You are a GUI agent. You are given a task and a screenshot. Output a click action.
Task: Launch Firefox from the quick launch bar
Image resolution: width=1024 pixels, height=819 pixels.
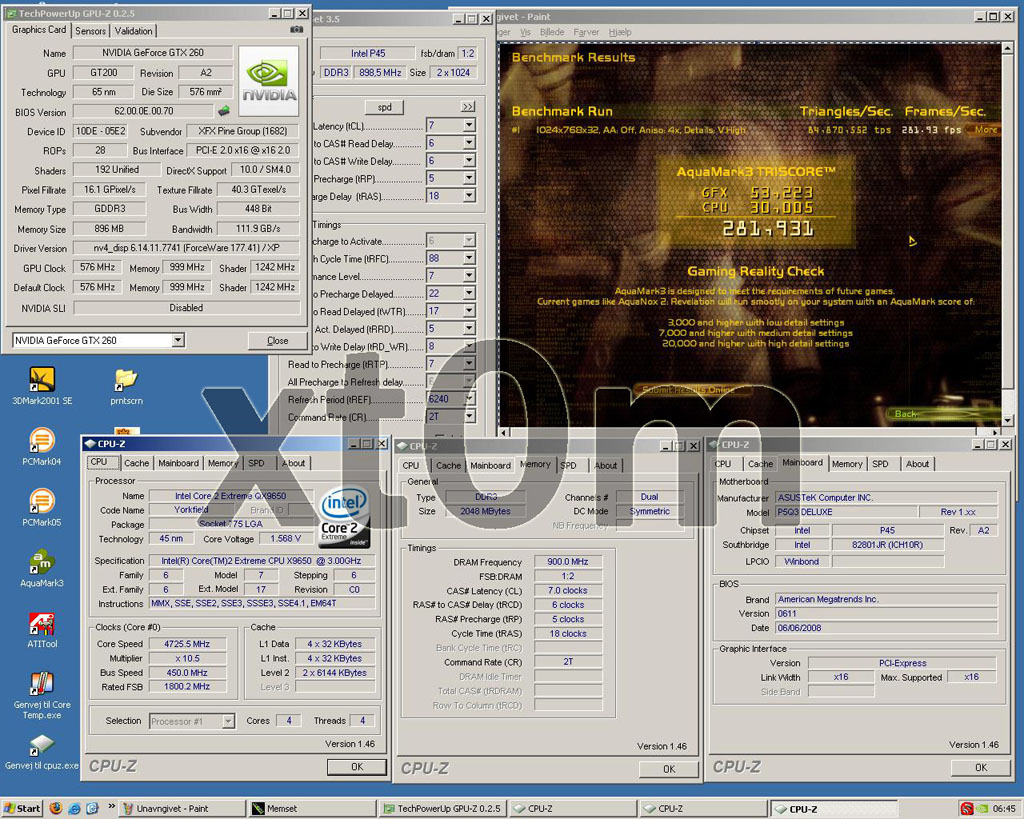(56, 809)
